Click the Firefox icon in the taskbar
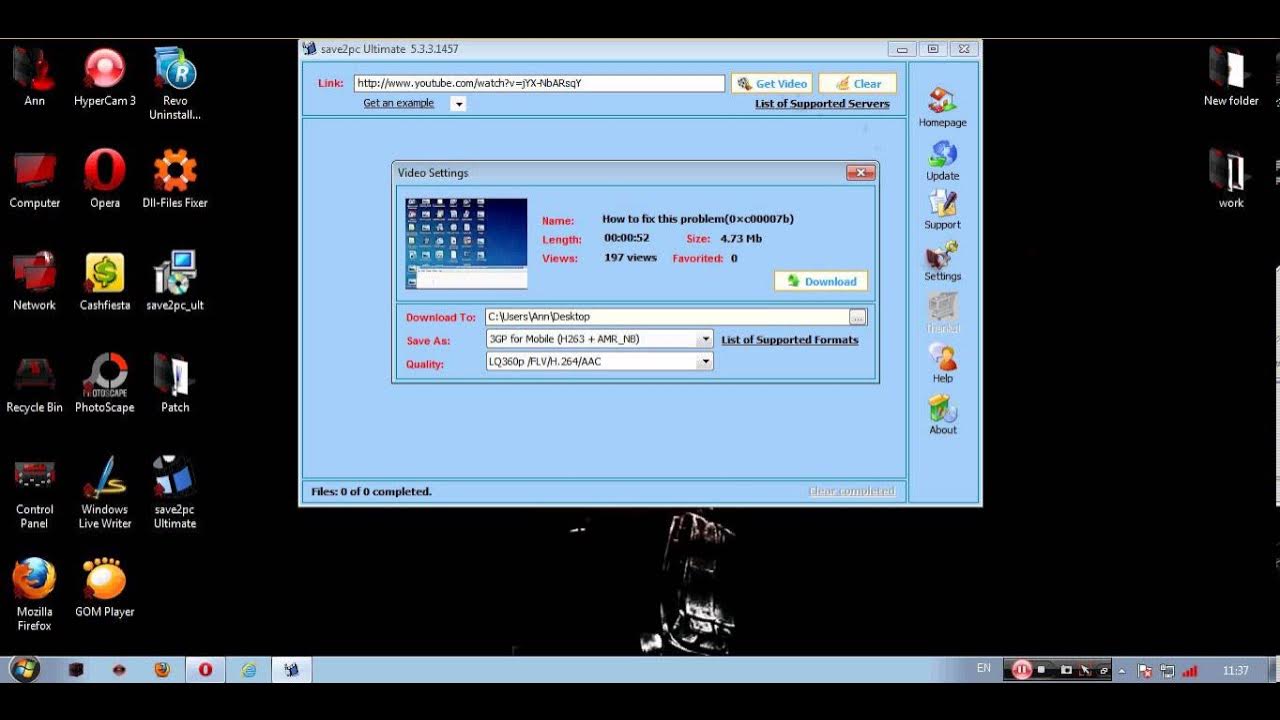This screenshot has width=1280, height=720. pyautogui.click(x=162, y=670)
